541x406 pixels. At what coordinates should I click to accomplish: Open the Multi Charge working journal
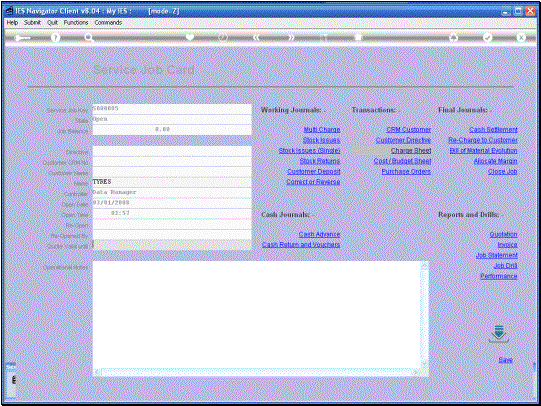322,130
